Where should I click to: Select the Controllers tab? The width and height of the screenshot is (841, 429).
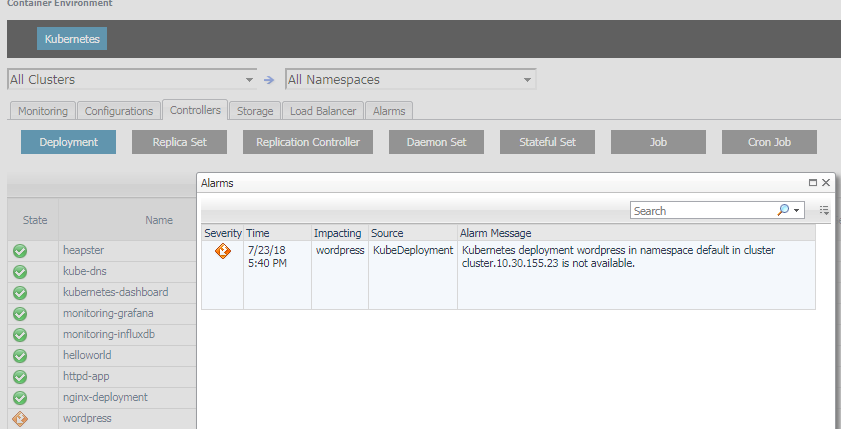point(195,110)
